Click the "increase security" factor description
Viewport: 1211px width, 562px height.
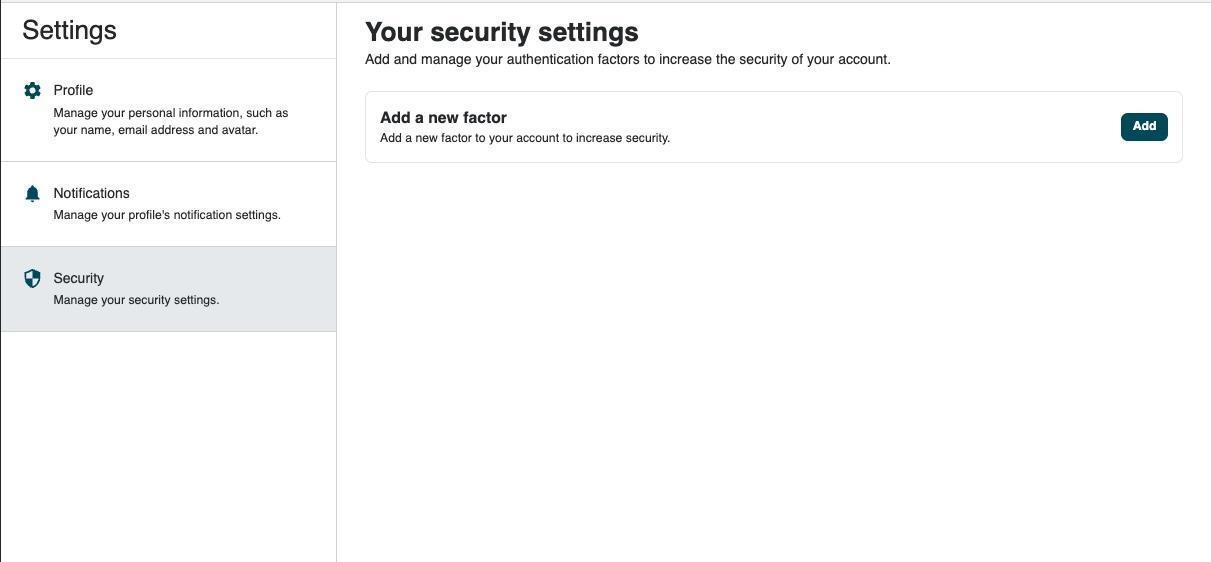(x=524, y=138)
